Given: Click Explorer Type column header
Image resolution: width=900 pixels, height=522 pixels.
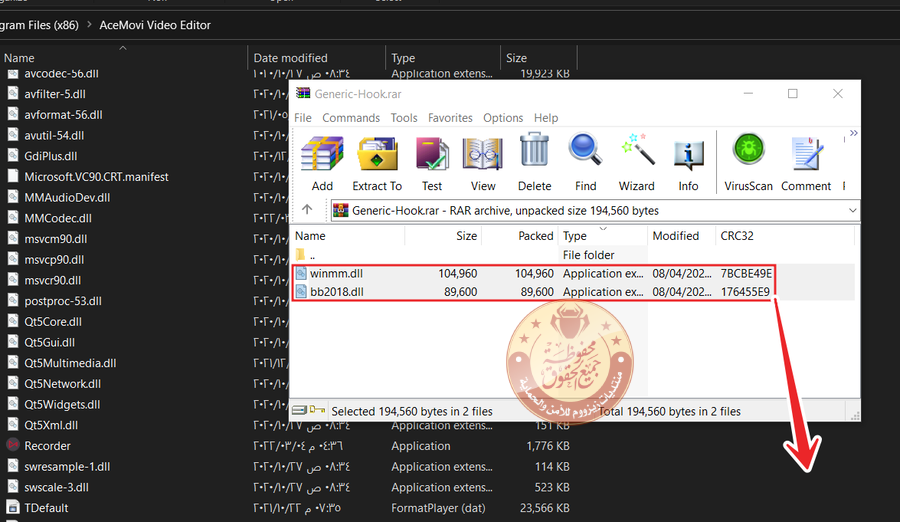Looking at the screenshot, I should point(403,58).
